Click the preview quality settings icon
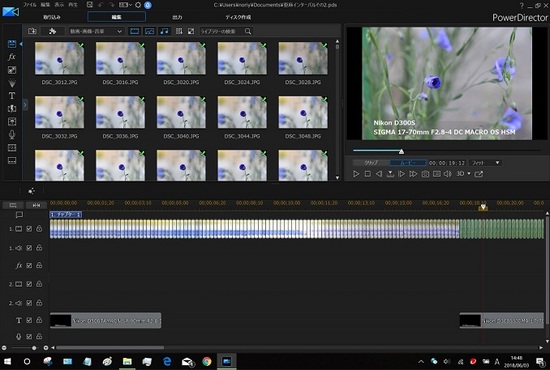Image resolution: width=550 pixels, height=370 pixels. (x=437, y=174)
